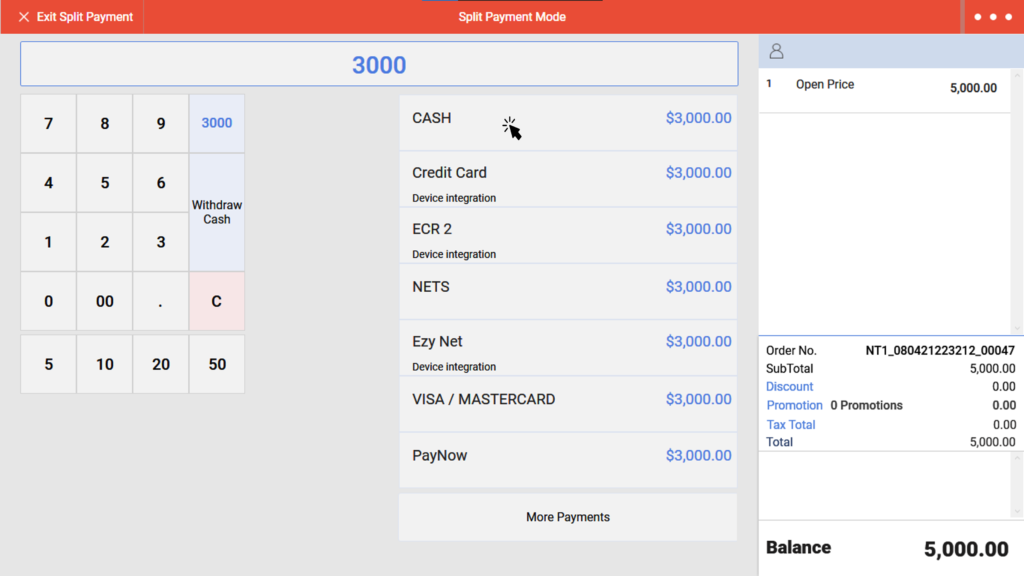
Task: Select CASH as the payment method
Action: (568, 118)
